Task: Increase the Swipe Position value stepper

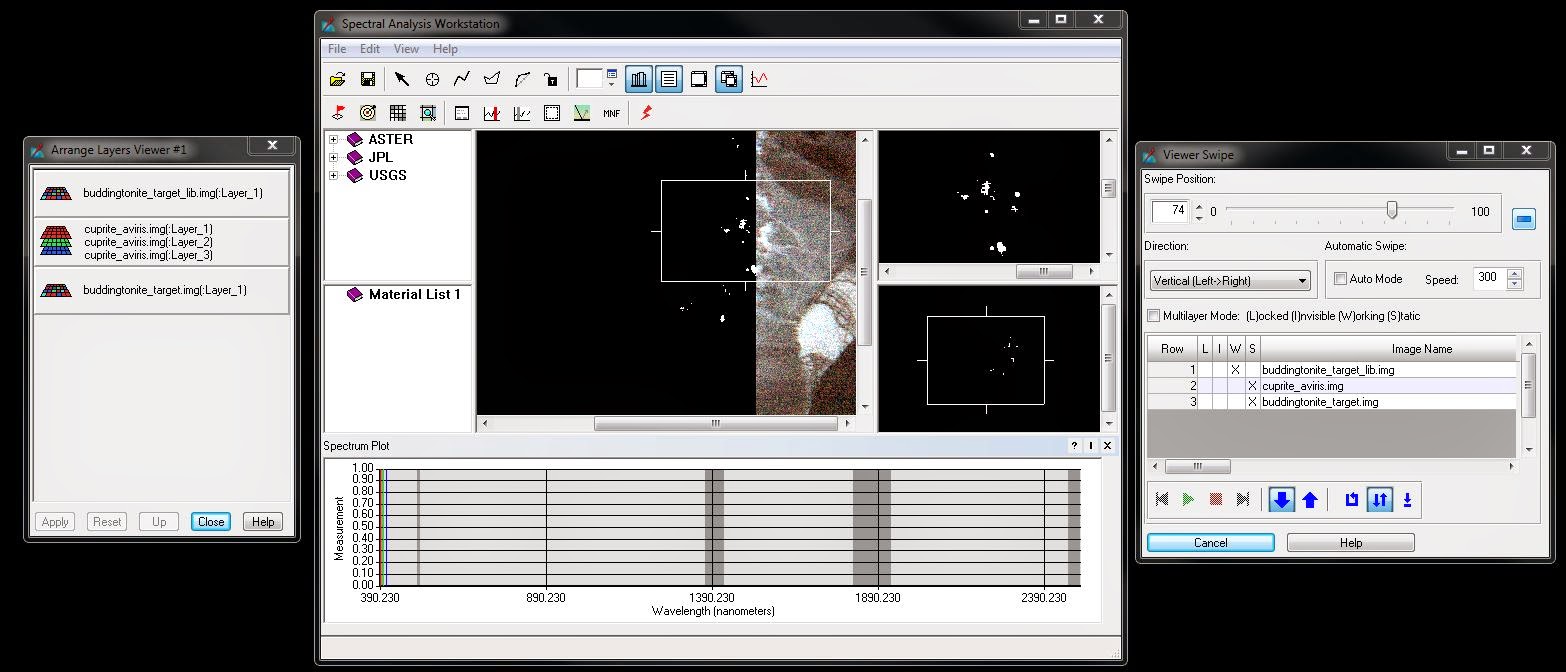Action: pyautogui.click(x=1197, y=206)
